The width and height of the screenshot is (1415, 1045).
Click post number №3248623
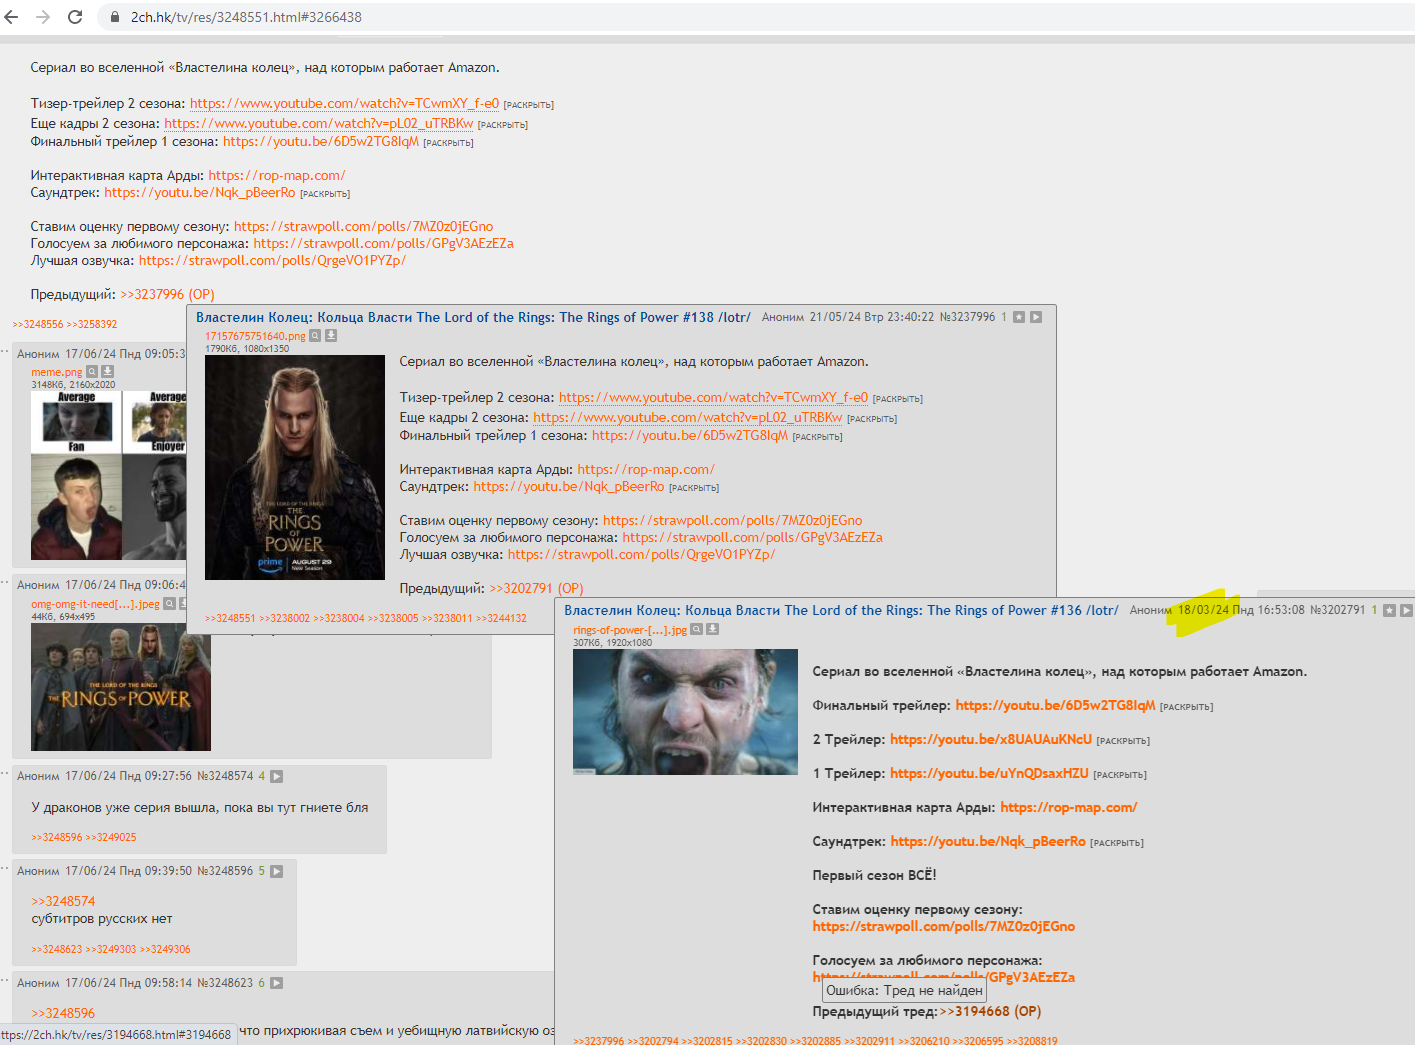pyautogui.click(x=225, y=983)
